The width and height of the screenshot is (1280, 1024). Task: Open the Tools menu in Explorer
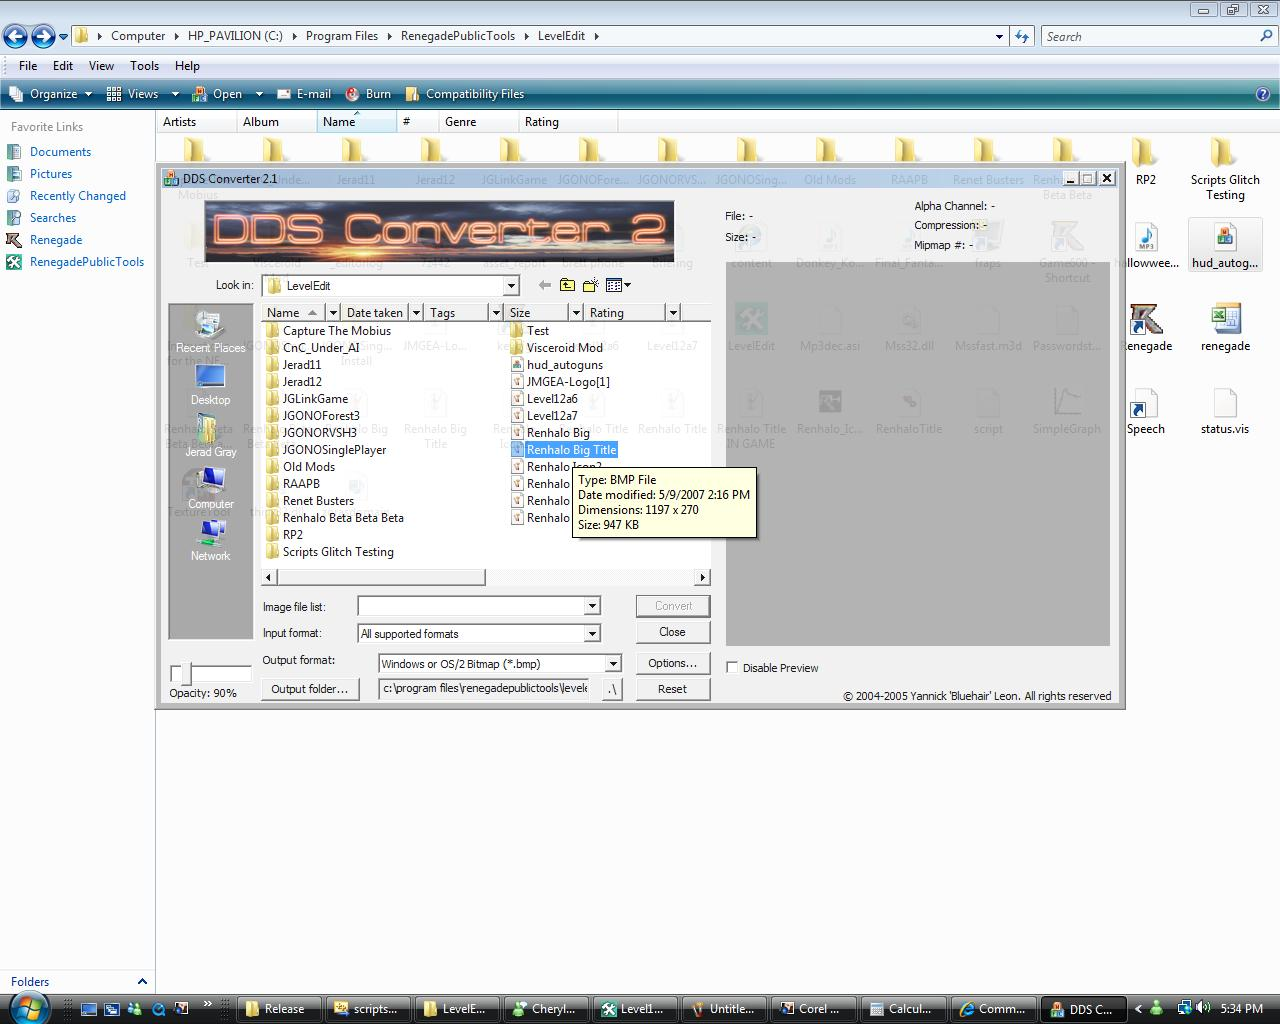[x=144, y=66]
